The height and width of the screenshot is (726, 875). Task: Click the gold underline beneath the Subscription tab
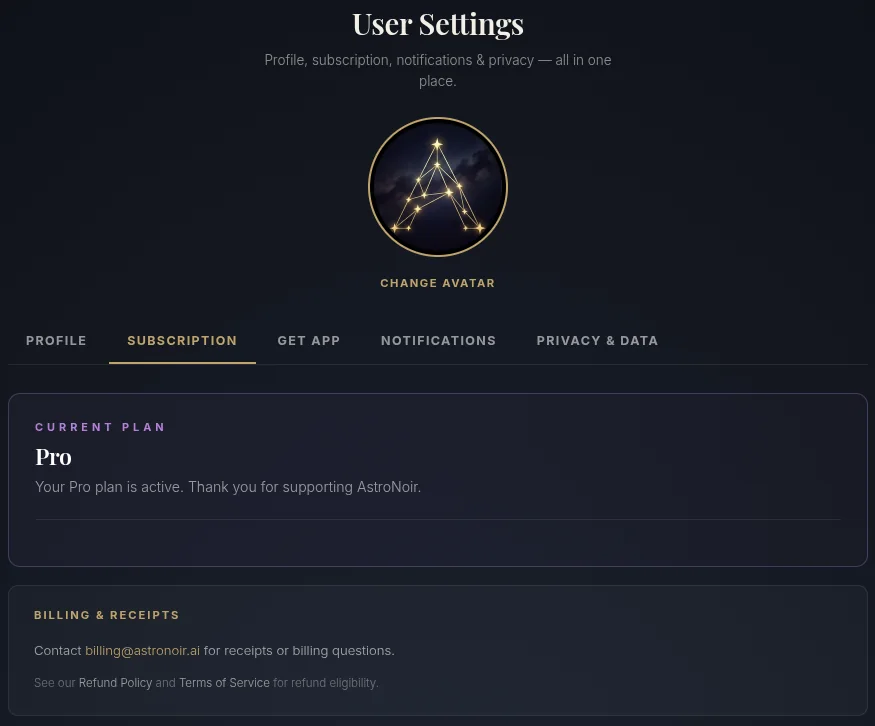coord(182,363)
